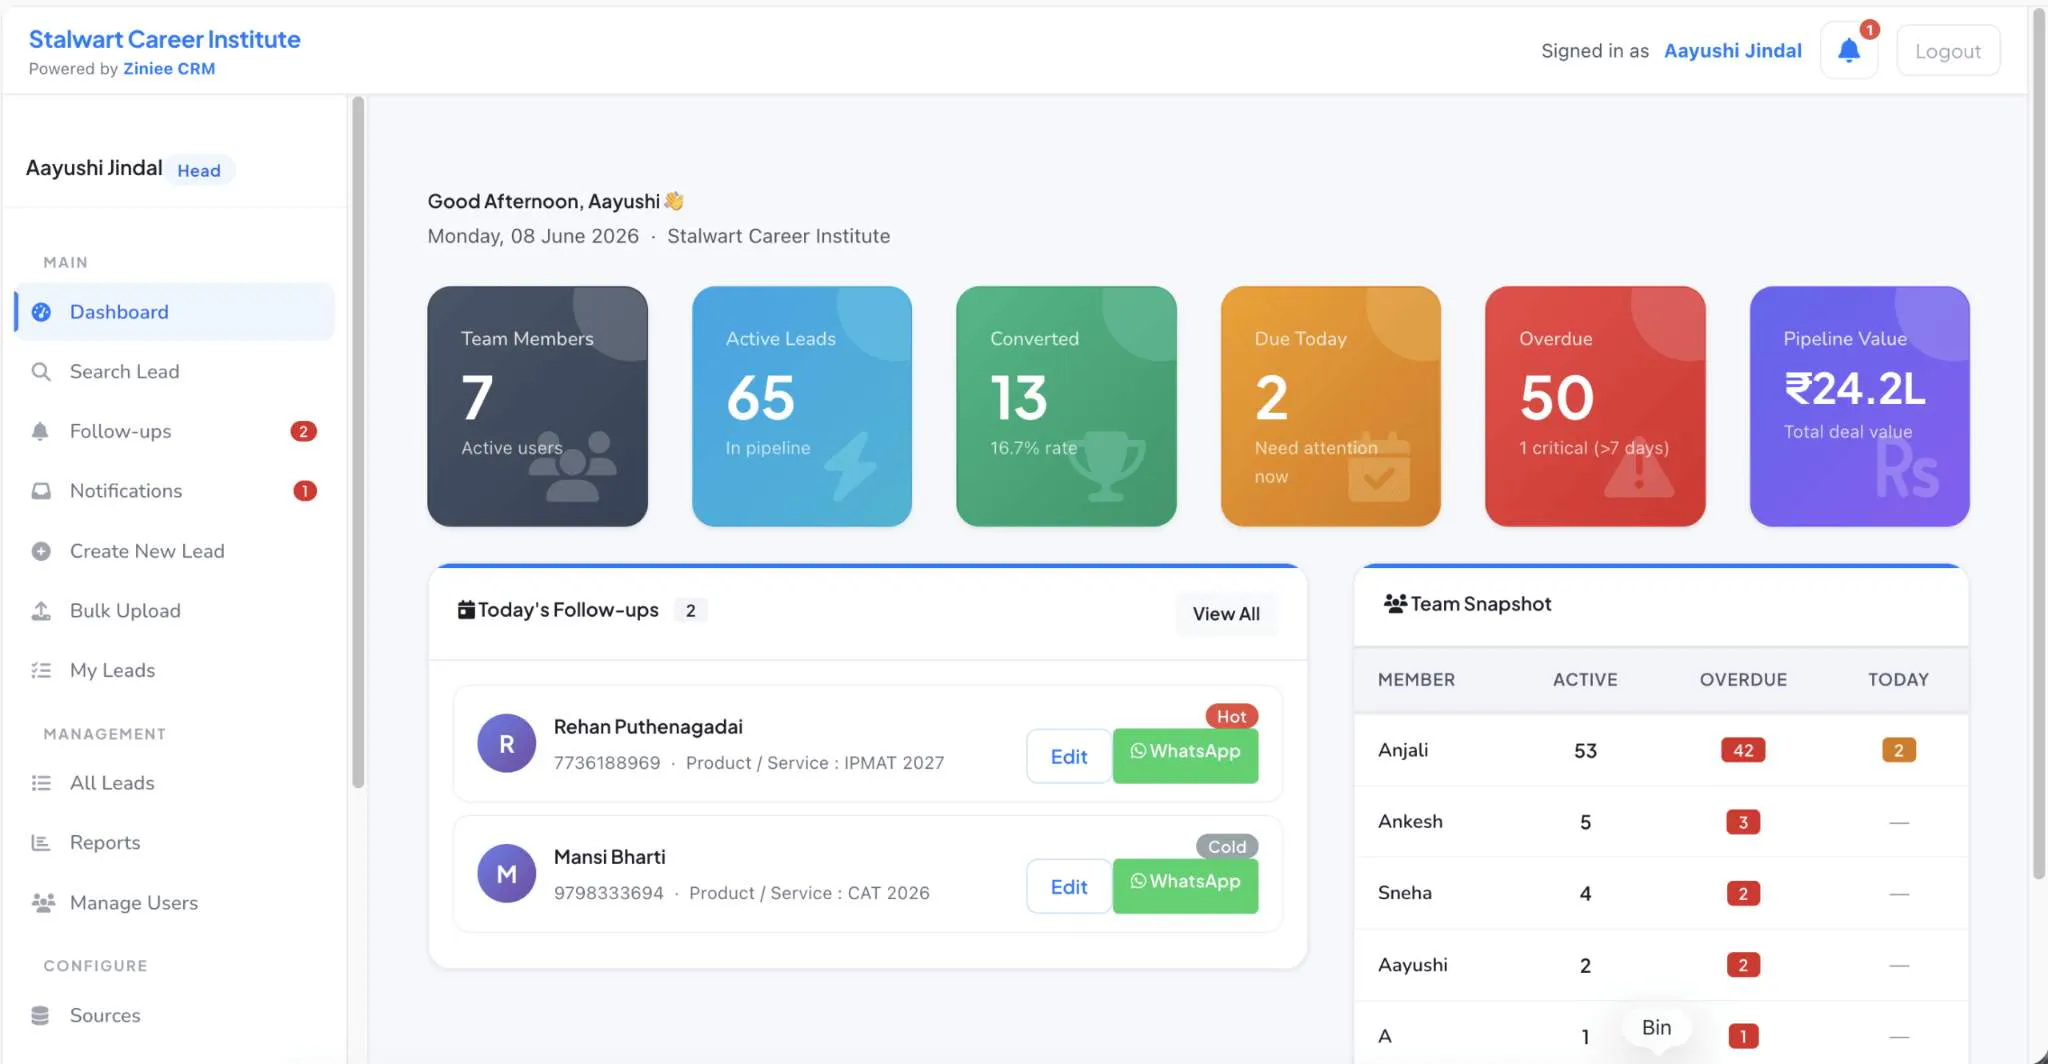
Task: Click the Hot tag on Rehan's card
Action: pyautogui.click(x=1231, y=716)
